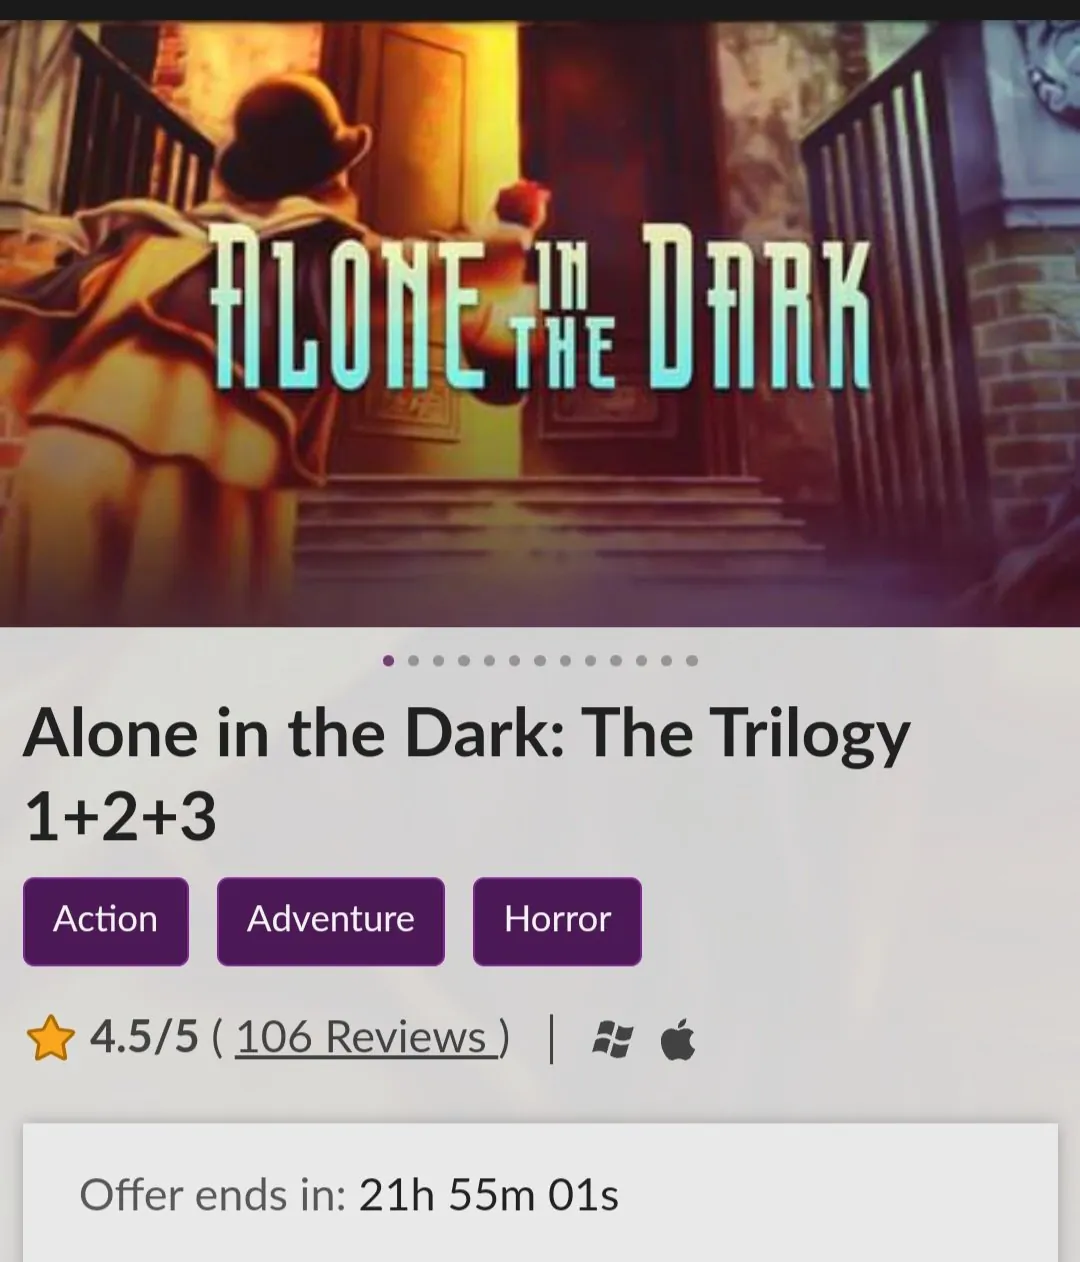Tap the gold star rating icon
Viewport: 1080px width, 1262px height.
click(51, 1038)
